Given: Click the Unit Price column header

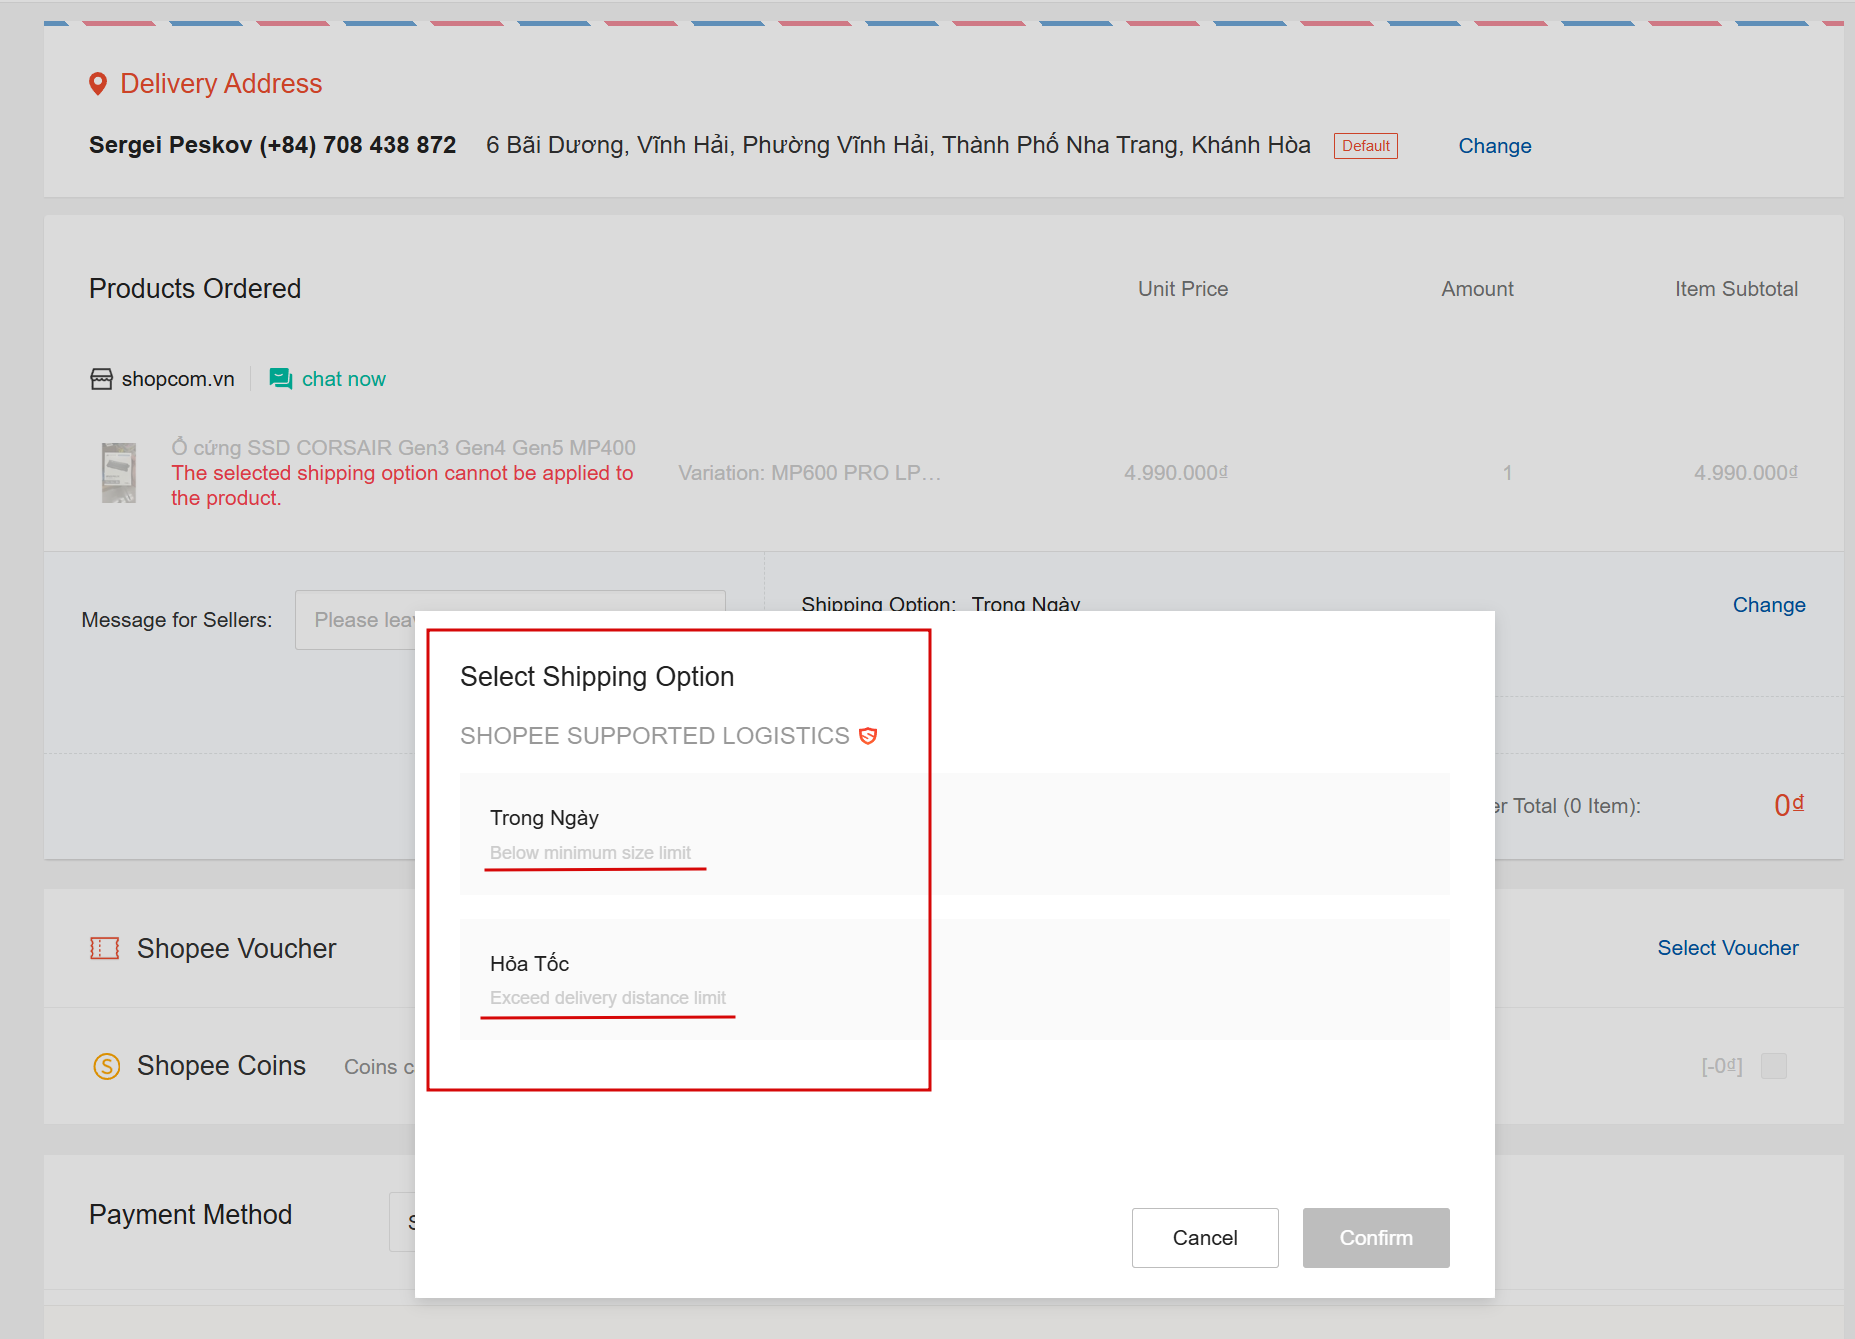Looking at the screenshot, I should 1183,289.
